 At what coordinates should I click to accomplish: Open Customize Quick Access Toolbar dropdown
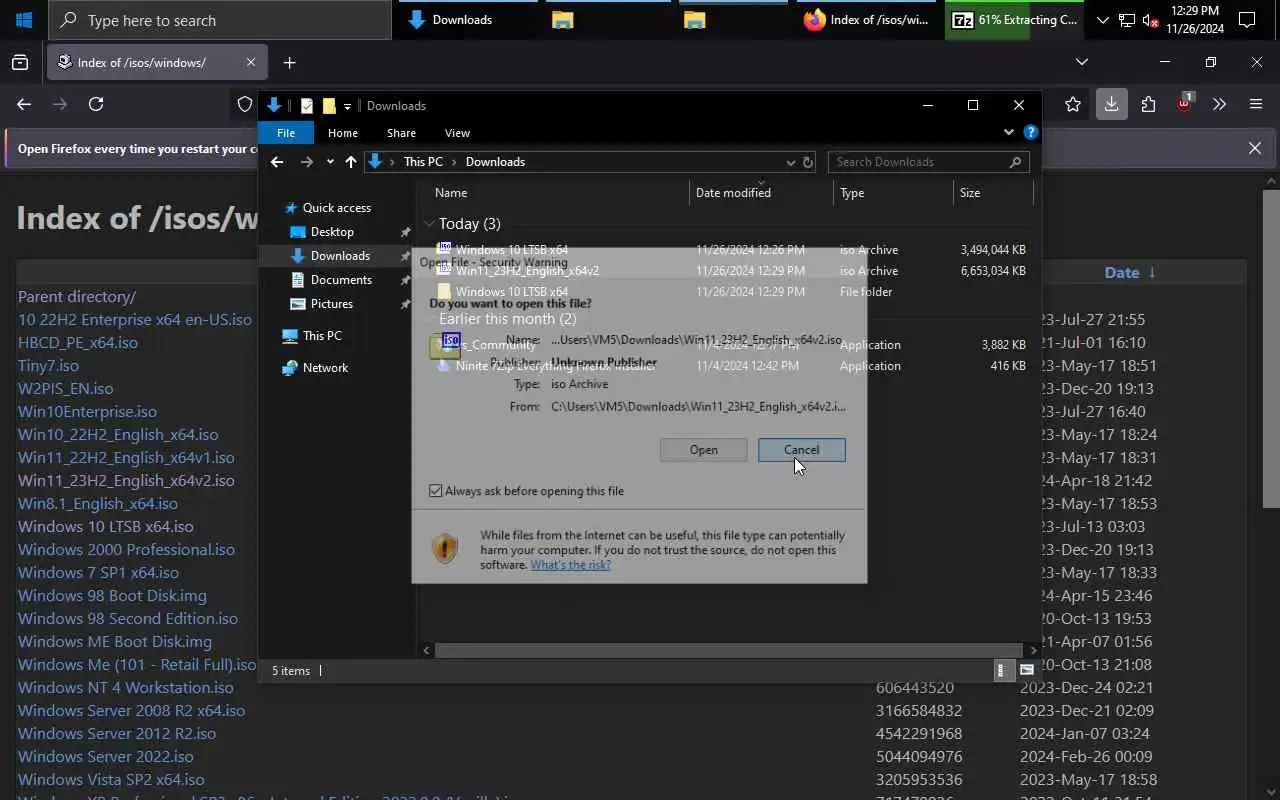click(347, 106)
